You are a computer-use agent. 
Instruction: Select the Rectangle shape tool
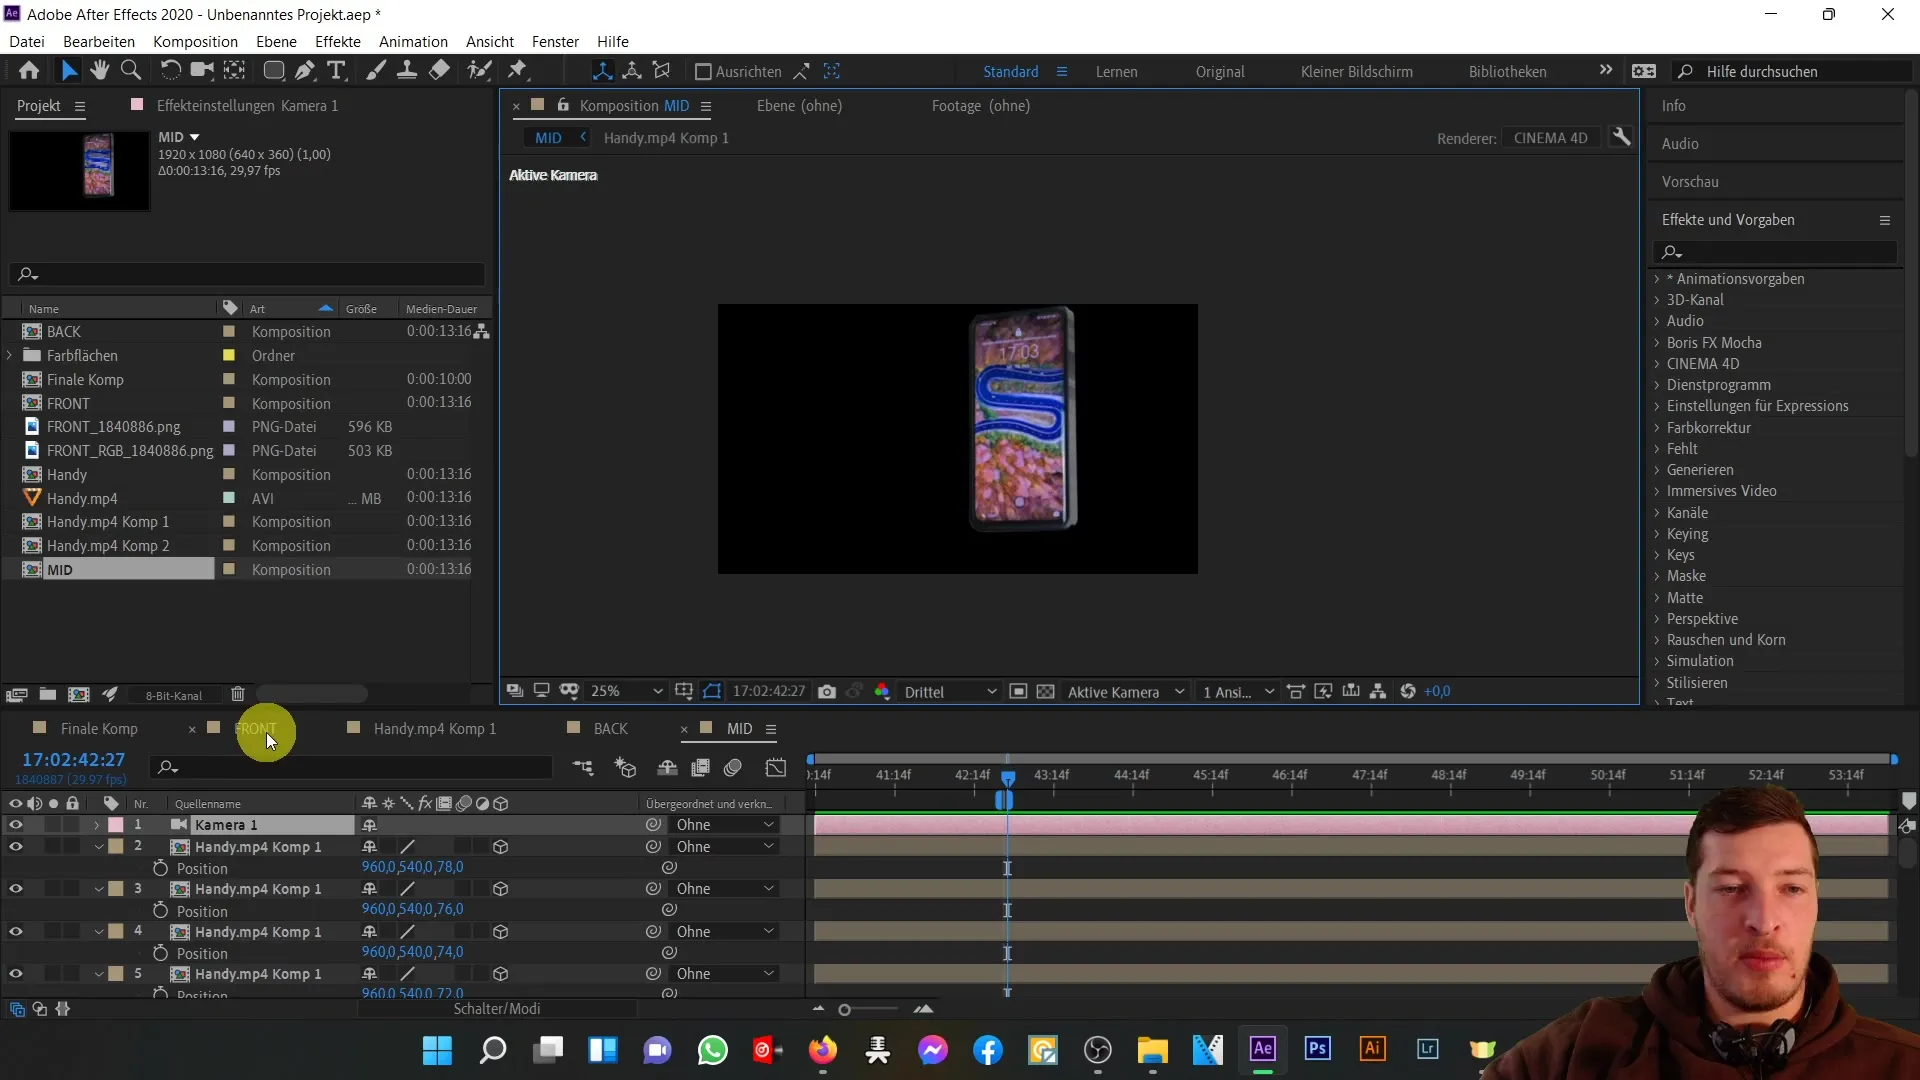point(273,71)
